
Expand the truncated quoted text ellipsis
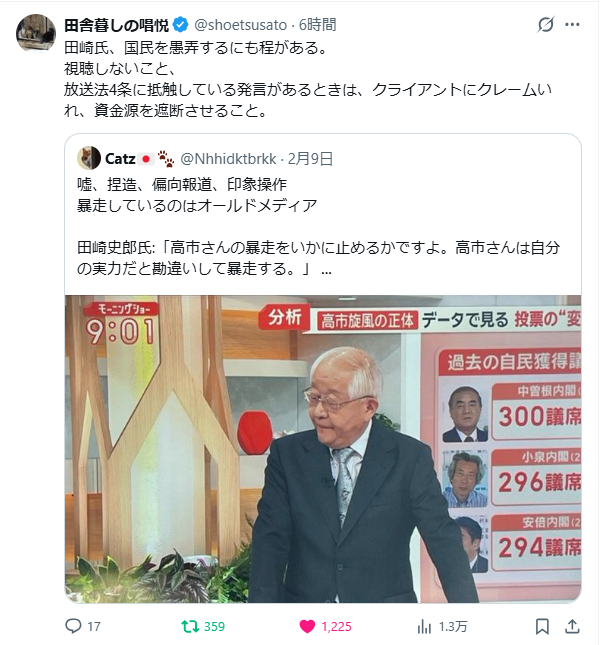pos(326,270)
